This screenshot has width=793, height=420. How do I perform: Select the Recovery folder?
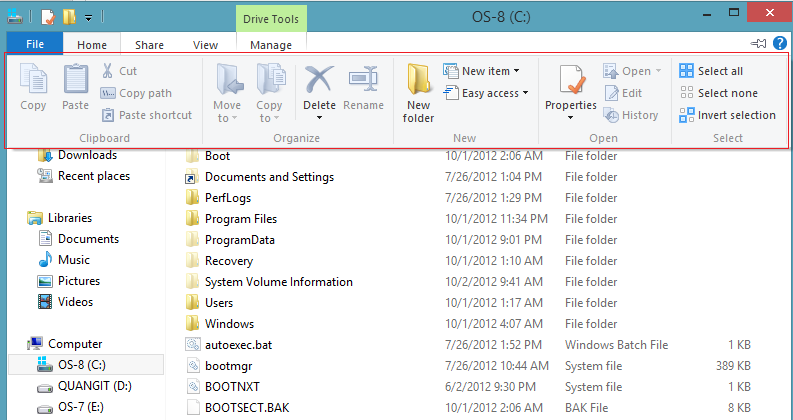click(x=219, y=261)
